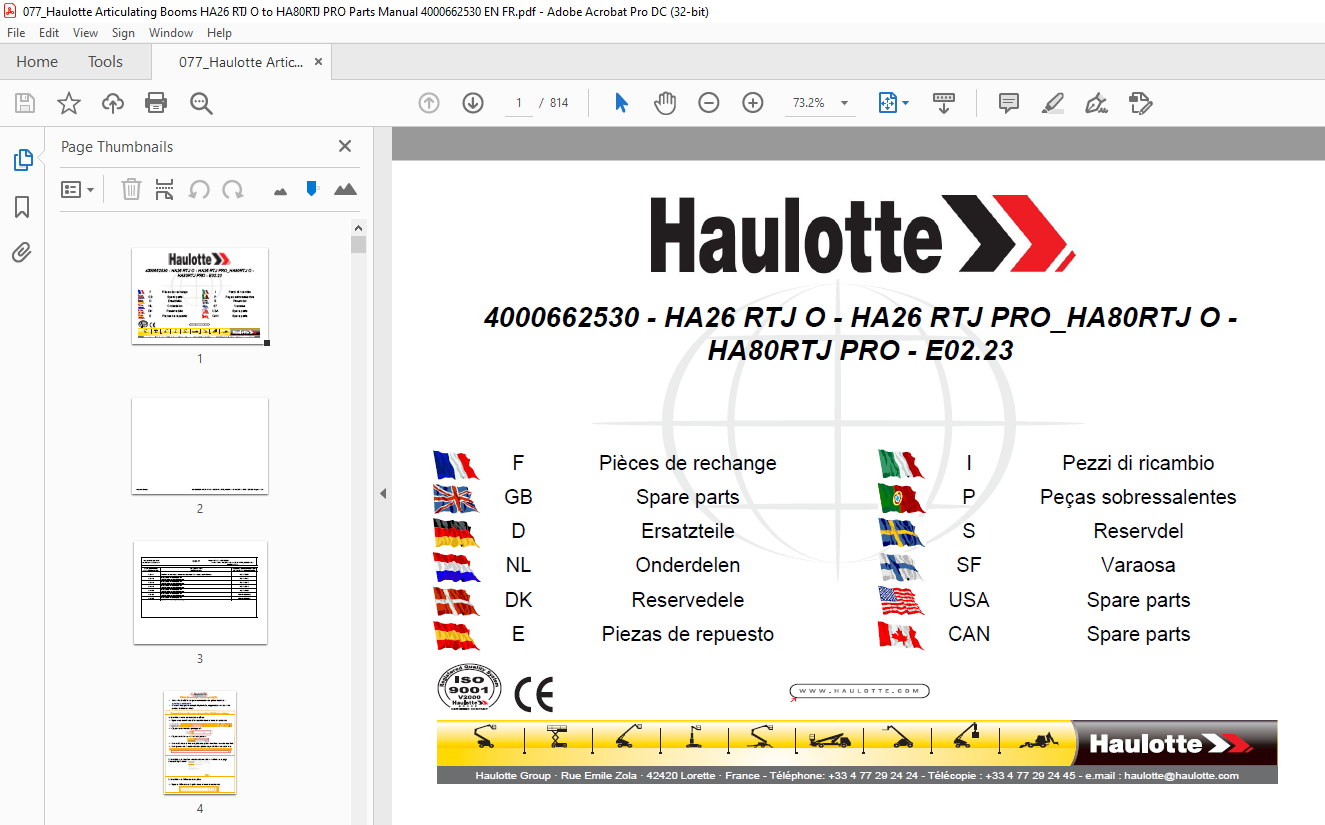Viewport: 1325px width, 825px height.
Task: Click the cloud upload icon
Action: pyautogui.click(x=113, y=103)
